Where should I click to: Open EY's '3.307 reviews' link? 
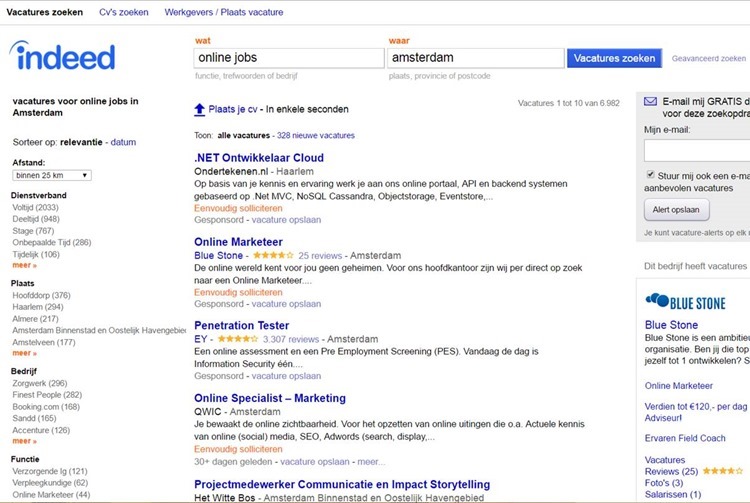[291, 339]
